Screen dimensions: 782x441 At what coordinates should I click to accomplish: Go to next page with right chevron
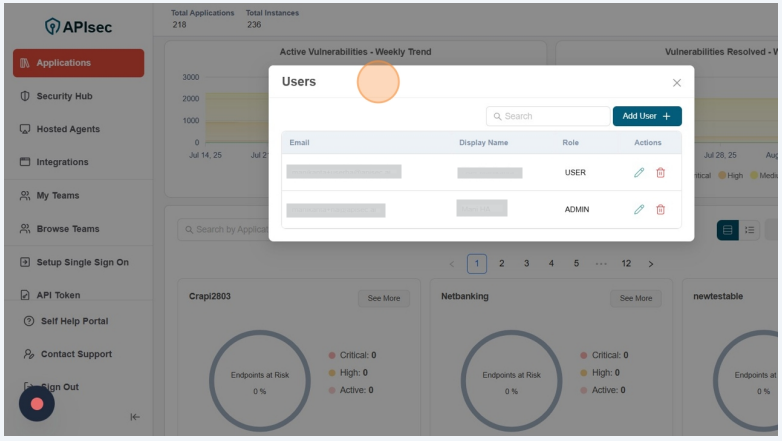pyautogui.click(x=651, y=264)
